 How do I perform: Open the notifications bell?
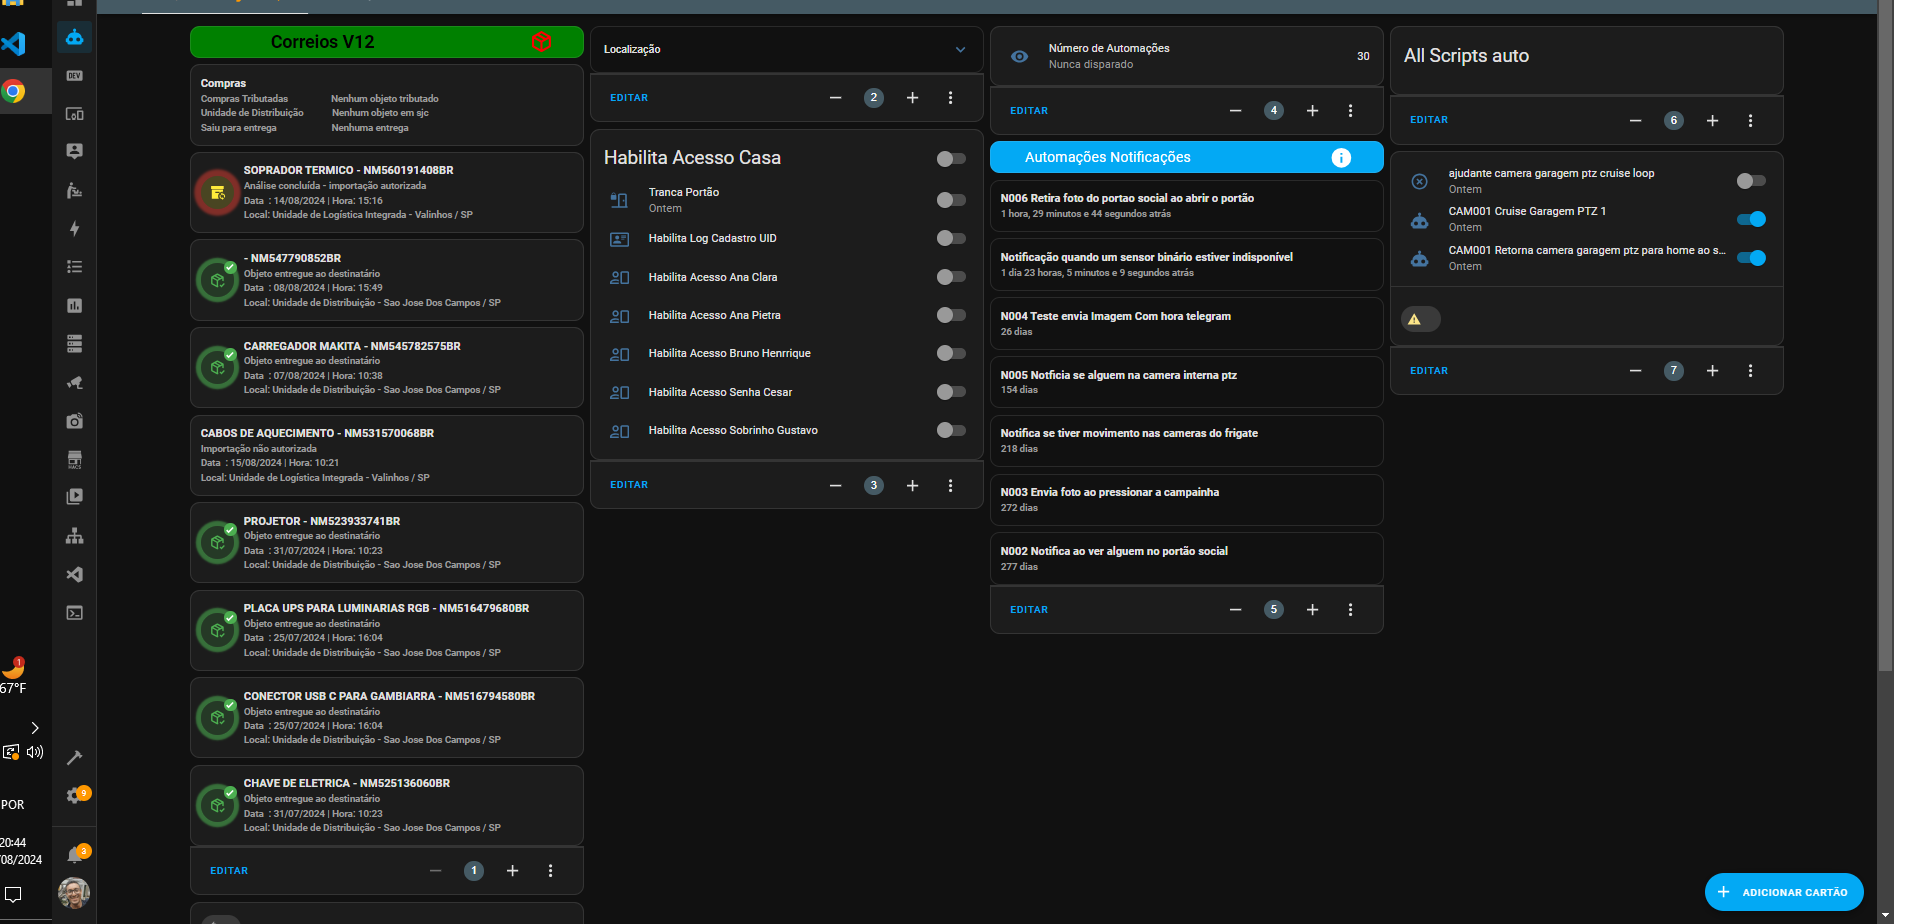click(75, 855)
